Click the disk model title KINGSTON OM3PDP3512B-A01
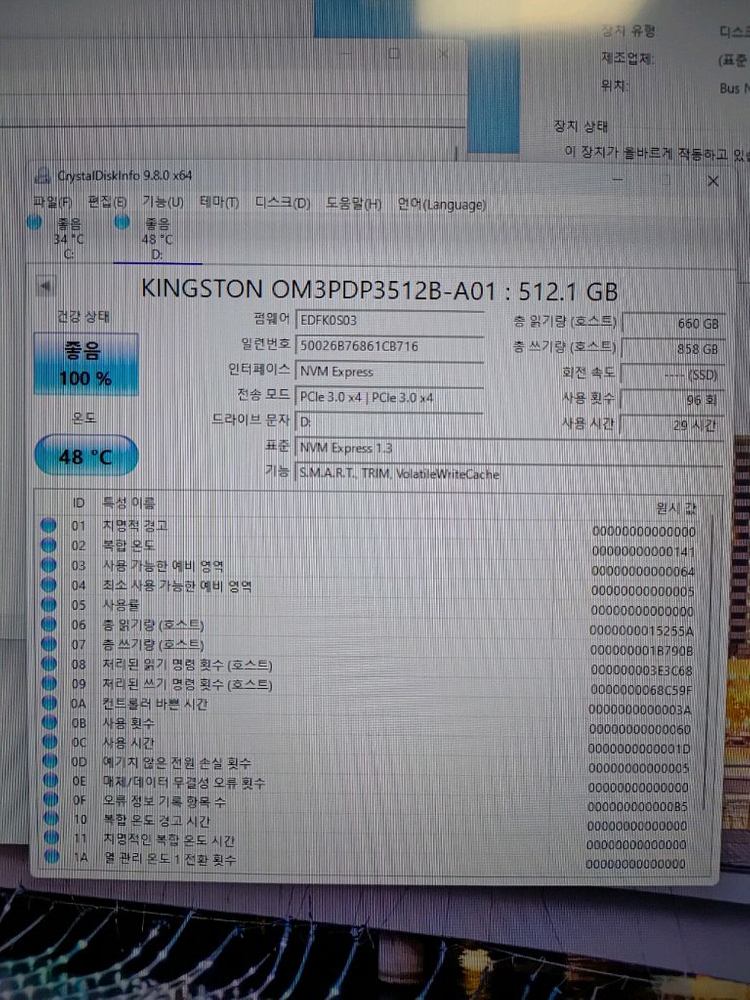Screen dimensions: 750x1000 (318, 290)
